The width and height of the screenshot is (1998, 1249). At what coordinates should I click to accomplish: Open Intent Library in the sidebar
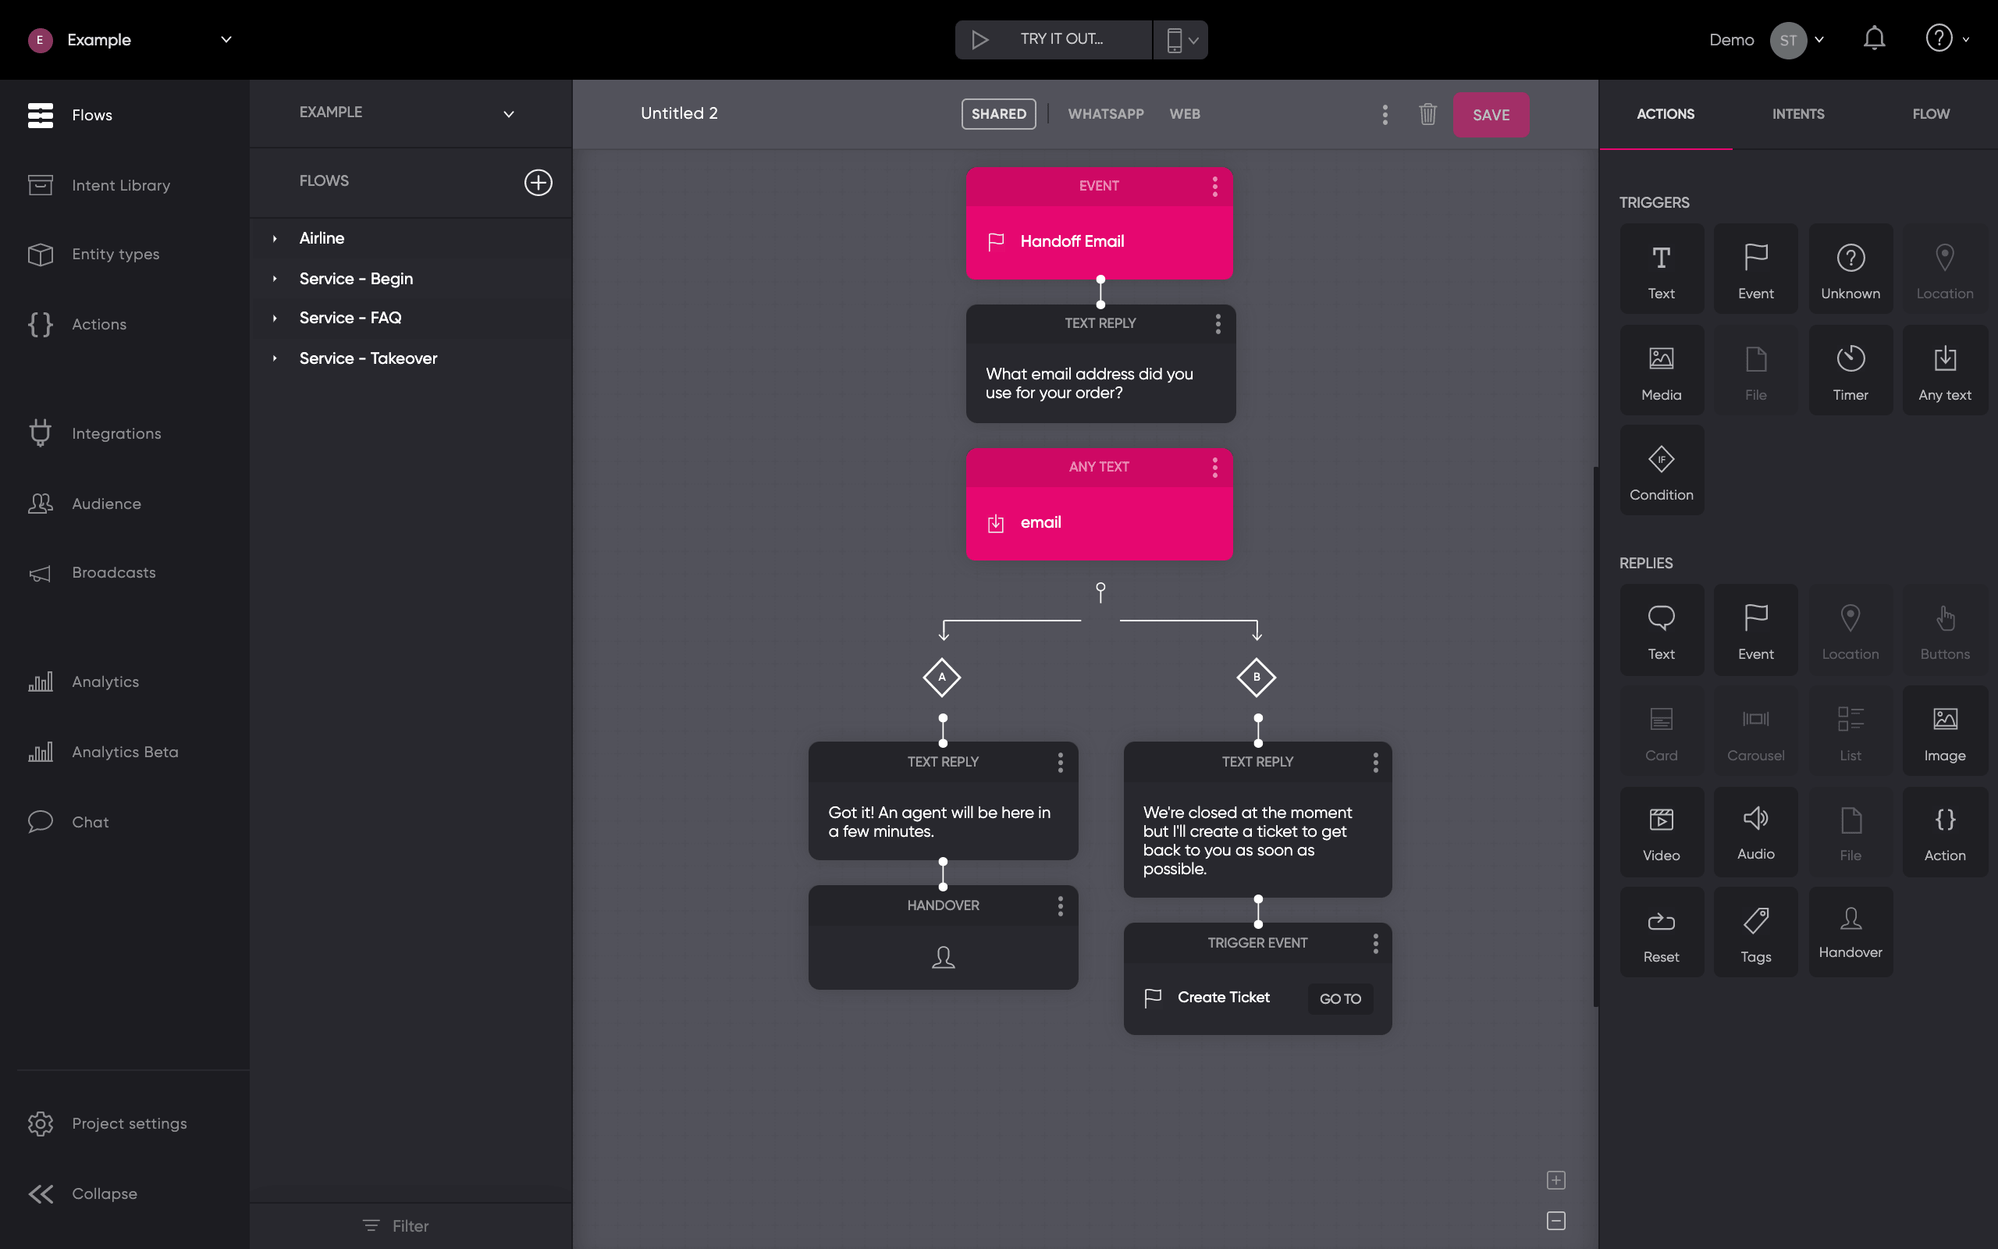[x=121, y=185]
